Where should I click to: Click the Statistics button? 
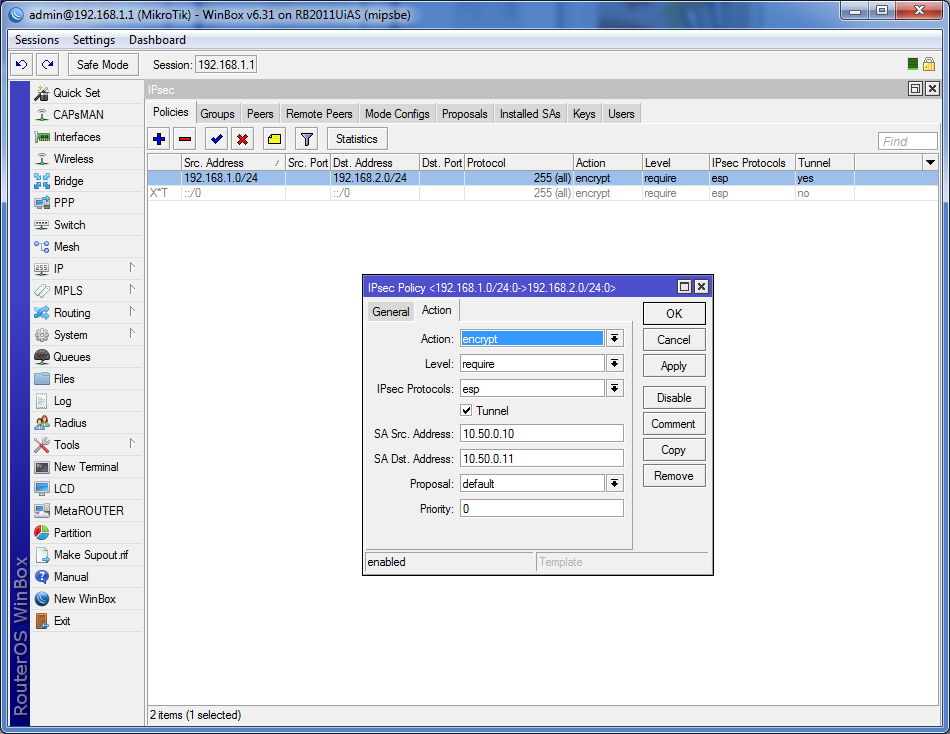(x=357, y=139)
